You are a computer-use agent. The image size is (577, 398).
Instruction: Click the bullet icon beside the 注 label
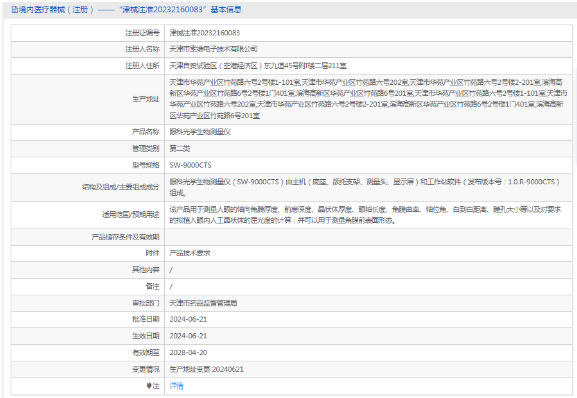(149, 385)
